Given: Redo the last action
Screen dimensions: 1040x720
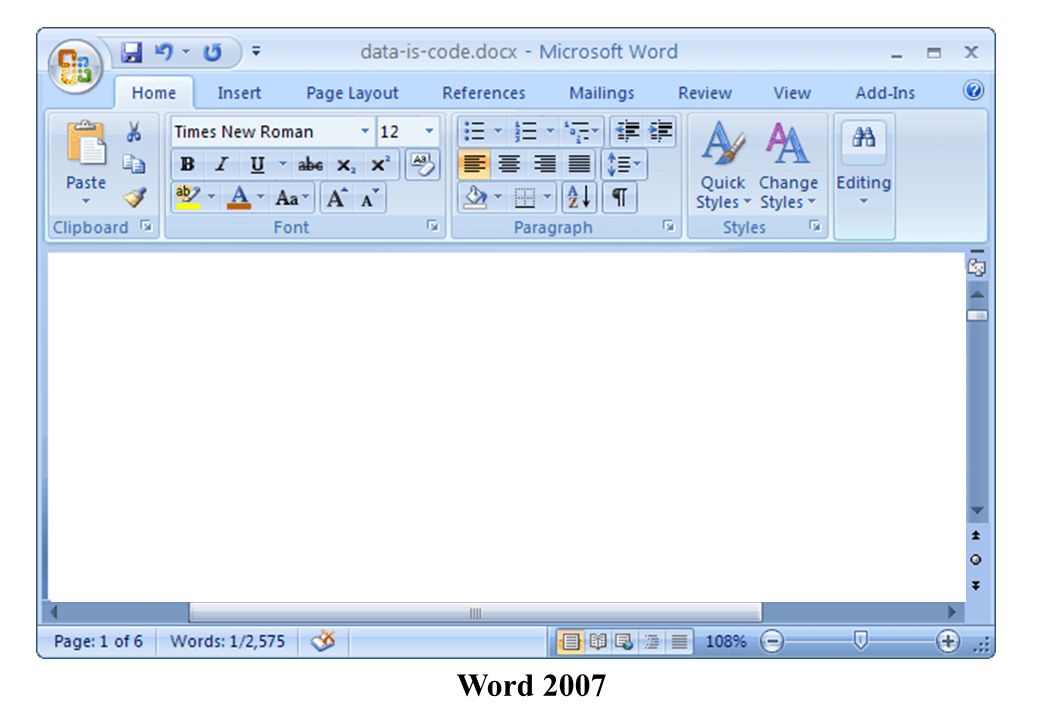Looking at the screenshot, I should pyautogui.click(x=212, y=52).
